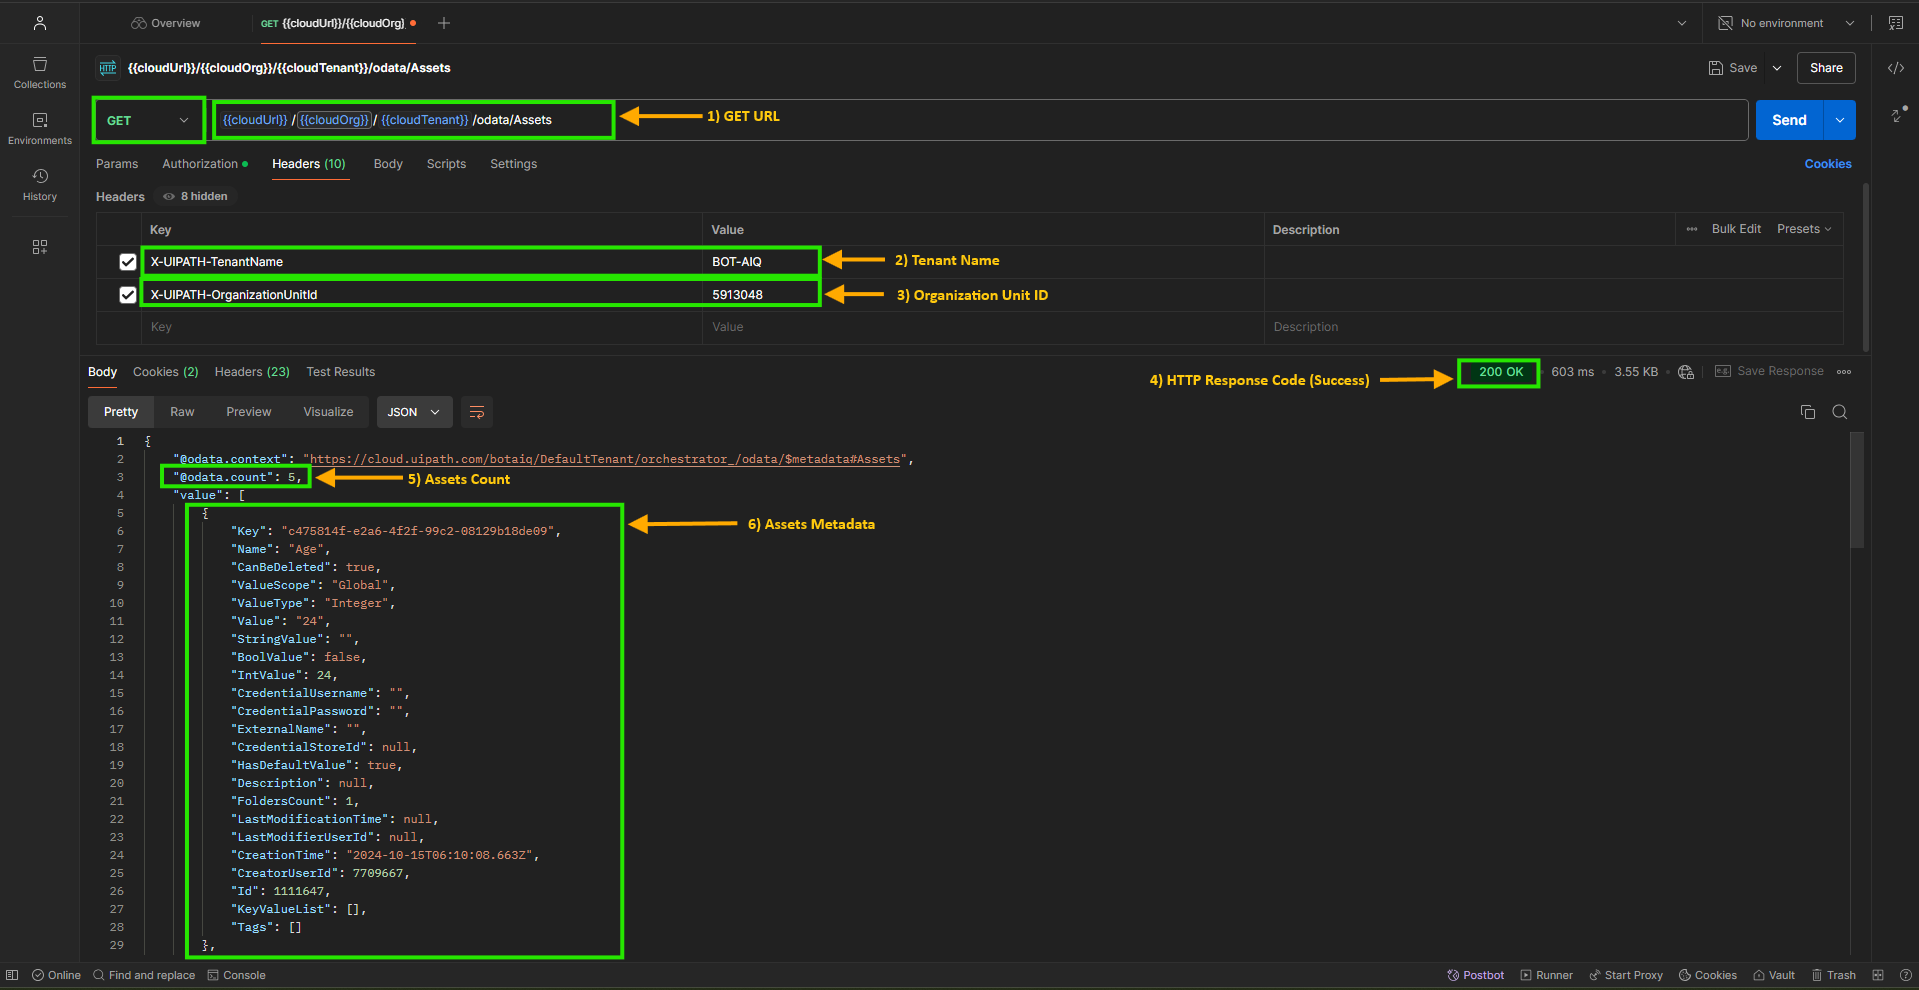
Task: Search the response body with magnifier icon
Action: point(1839,412)
